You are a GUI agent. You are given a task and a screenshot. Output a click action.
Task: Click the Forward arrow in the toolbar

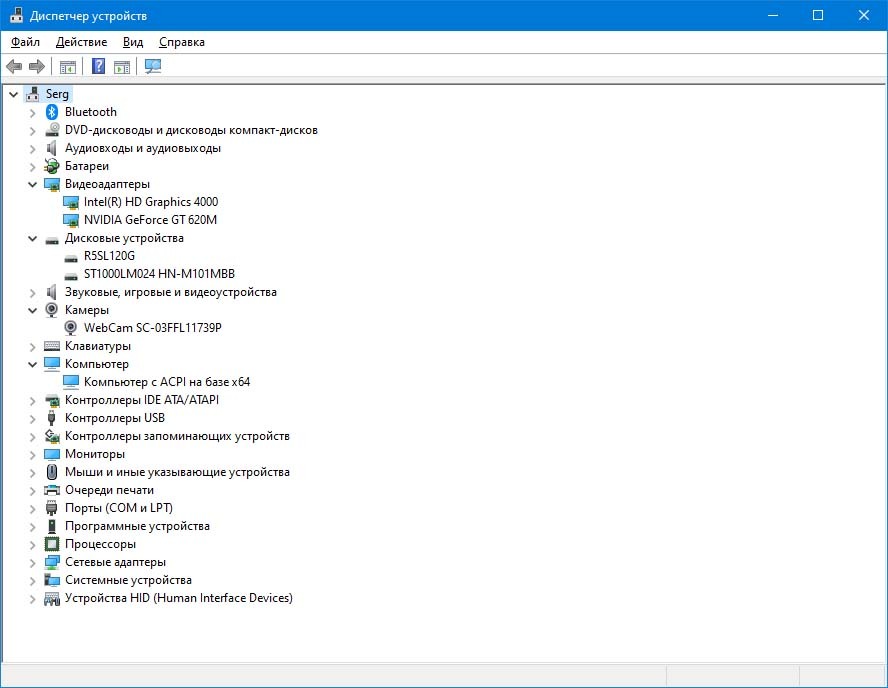(x=37, y=67)
